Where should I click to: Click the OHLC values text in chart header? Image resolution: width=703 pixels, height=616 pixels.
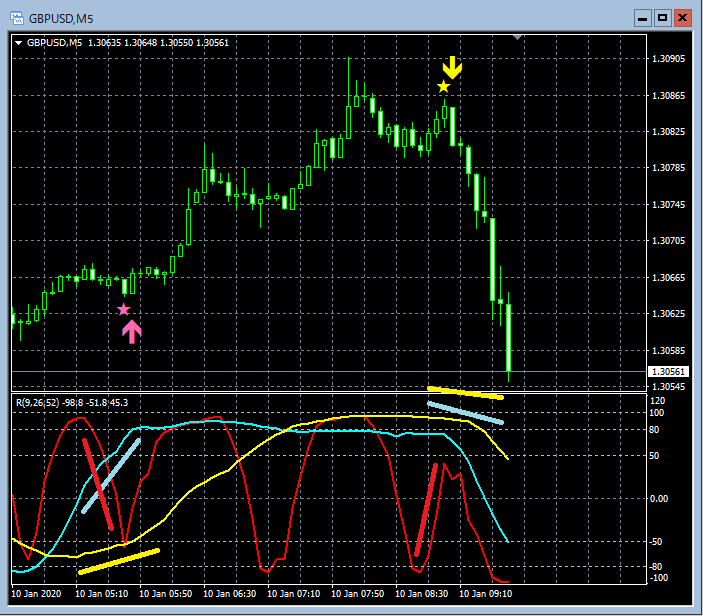[158, 43]
